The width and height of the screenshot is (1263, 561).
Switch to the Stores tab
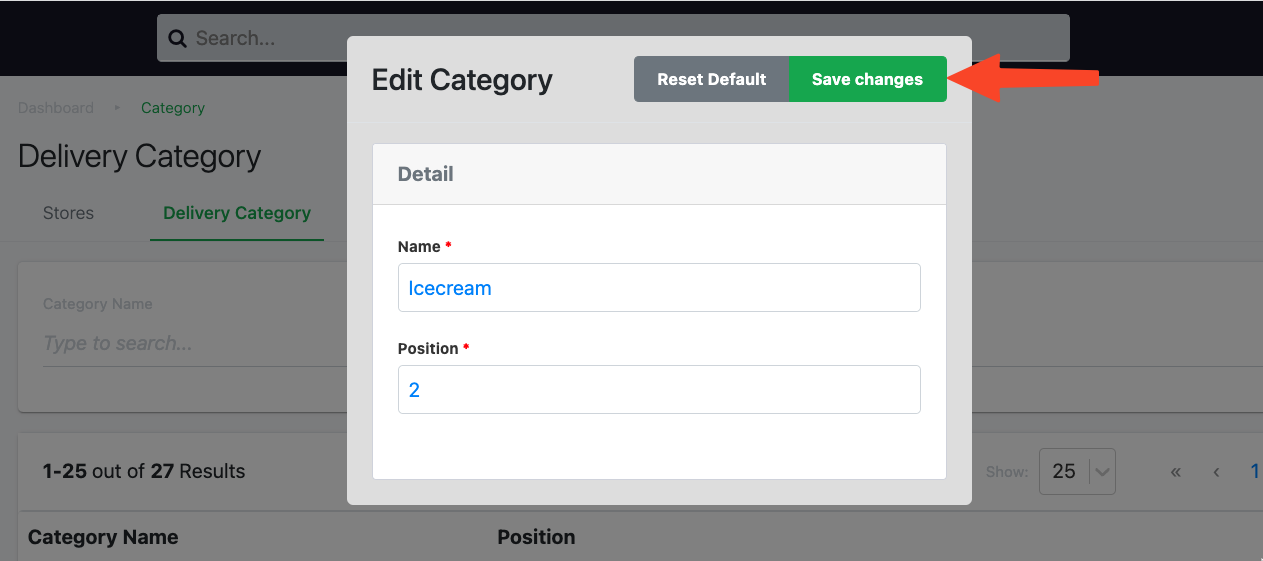pyautogui.click(x=68, y=213)
